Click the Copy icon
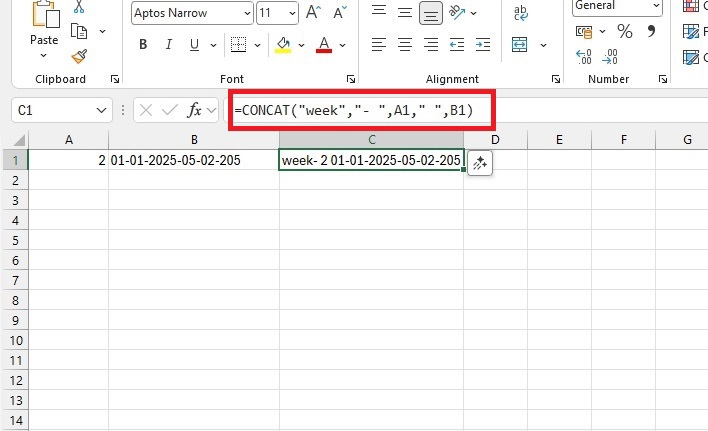Image resolution: width=708 pixels, height=431 pixels. tap(79, 31)
